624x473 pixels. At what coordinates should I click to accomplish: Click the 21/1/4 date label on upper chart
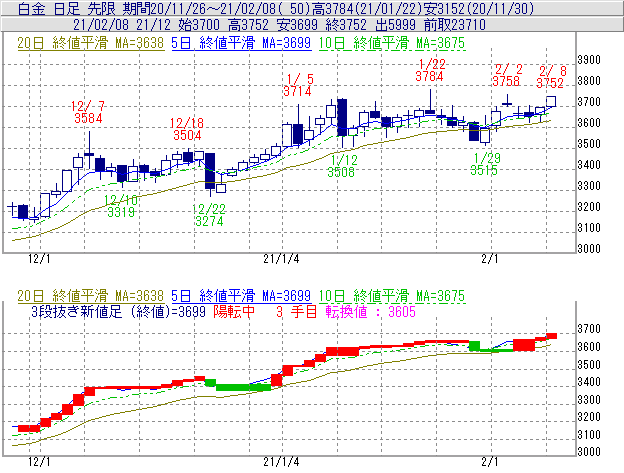click(281, 259)
